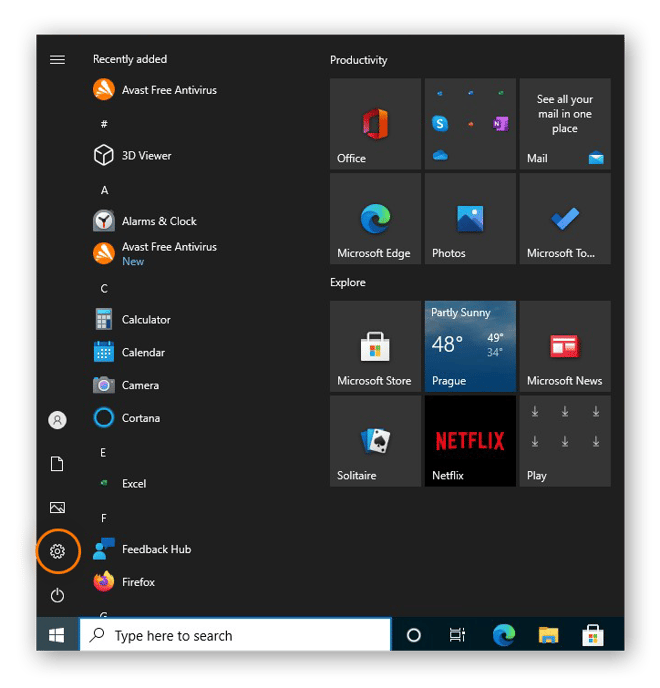The image size is (660, 688).
Task: Open the Office tile
Action: (375, 124)
